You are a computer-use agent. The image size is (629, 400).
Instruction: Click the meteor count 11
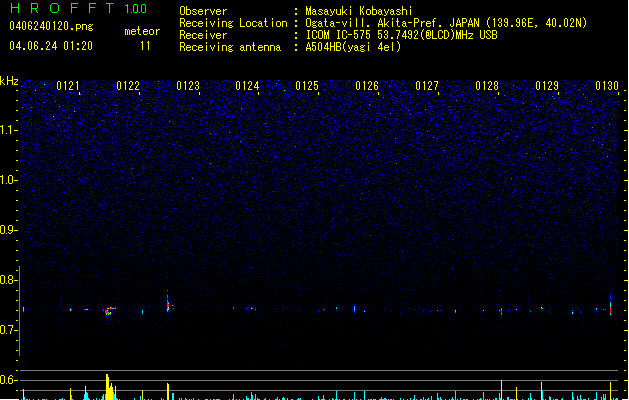[x=145, y=46]
